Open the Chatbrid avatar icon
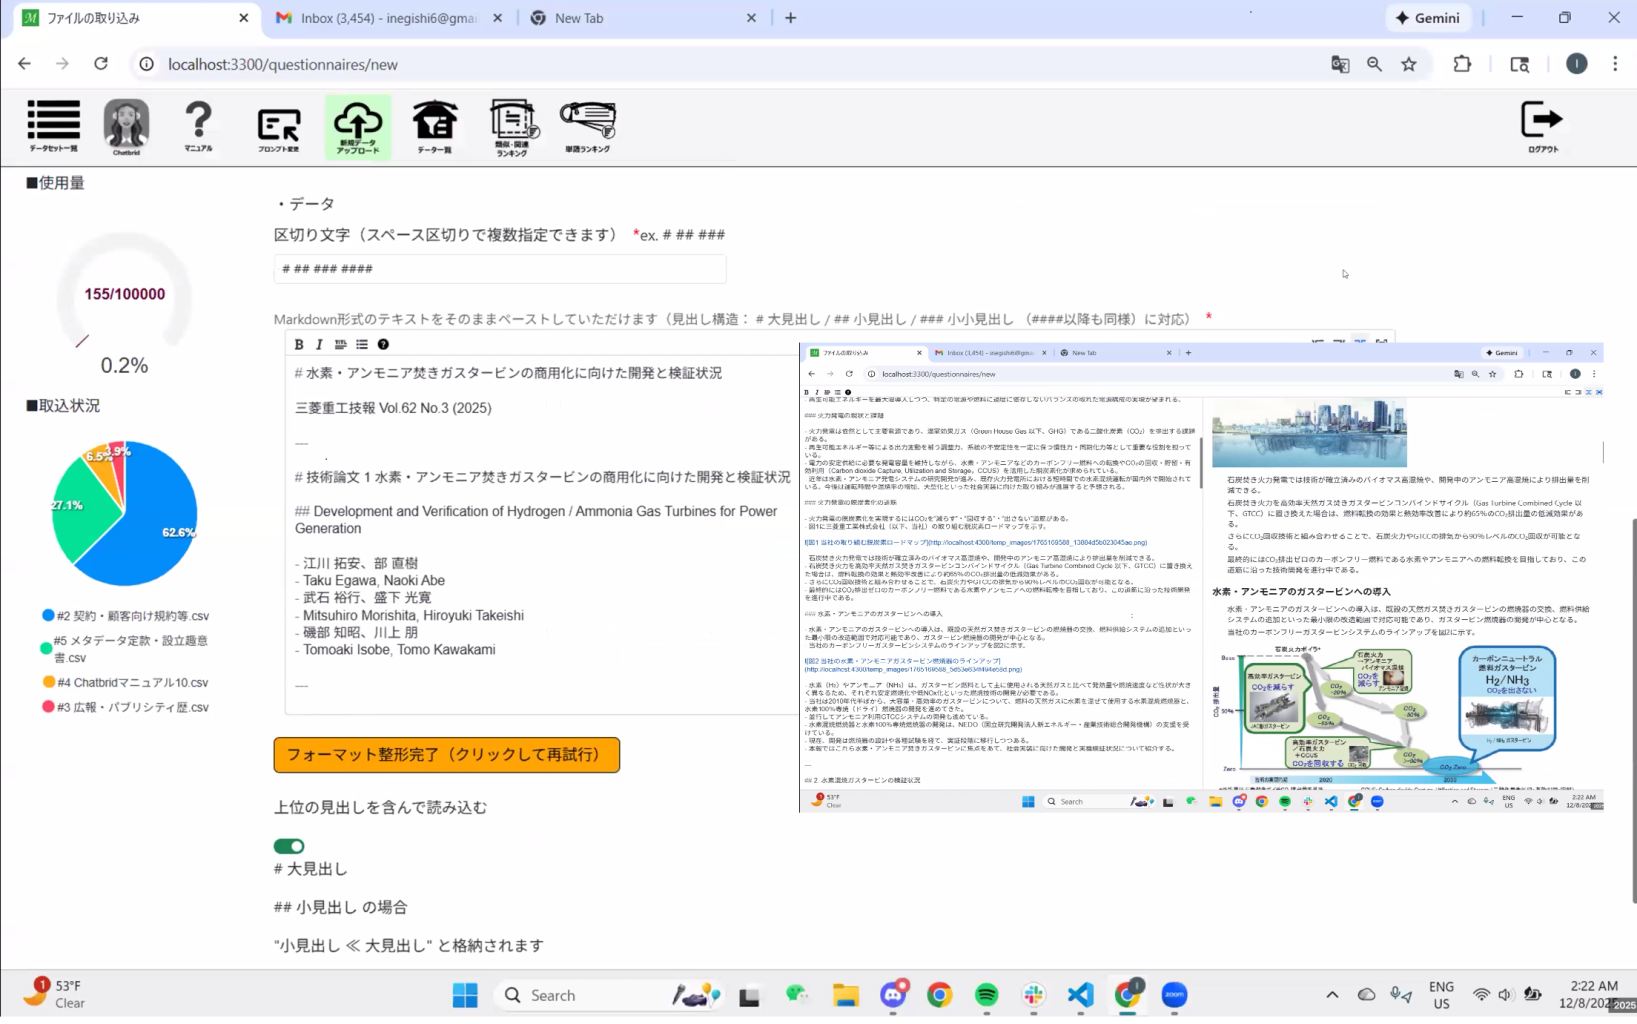Screen dimensions: 1637x1024 (x=126, y=126)
